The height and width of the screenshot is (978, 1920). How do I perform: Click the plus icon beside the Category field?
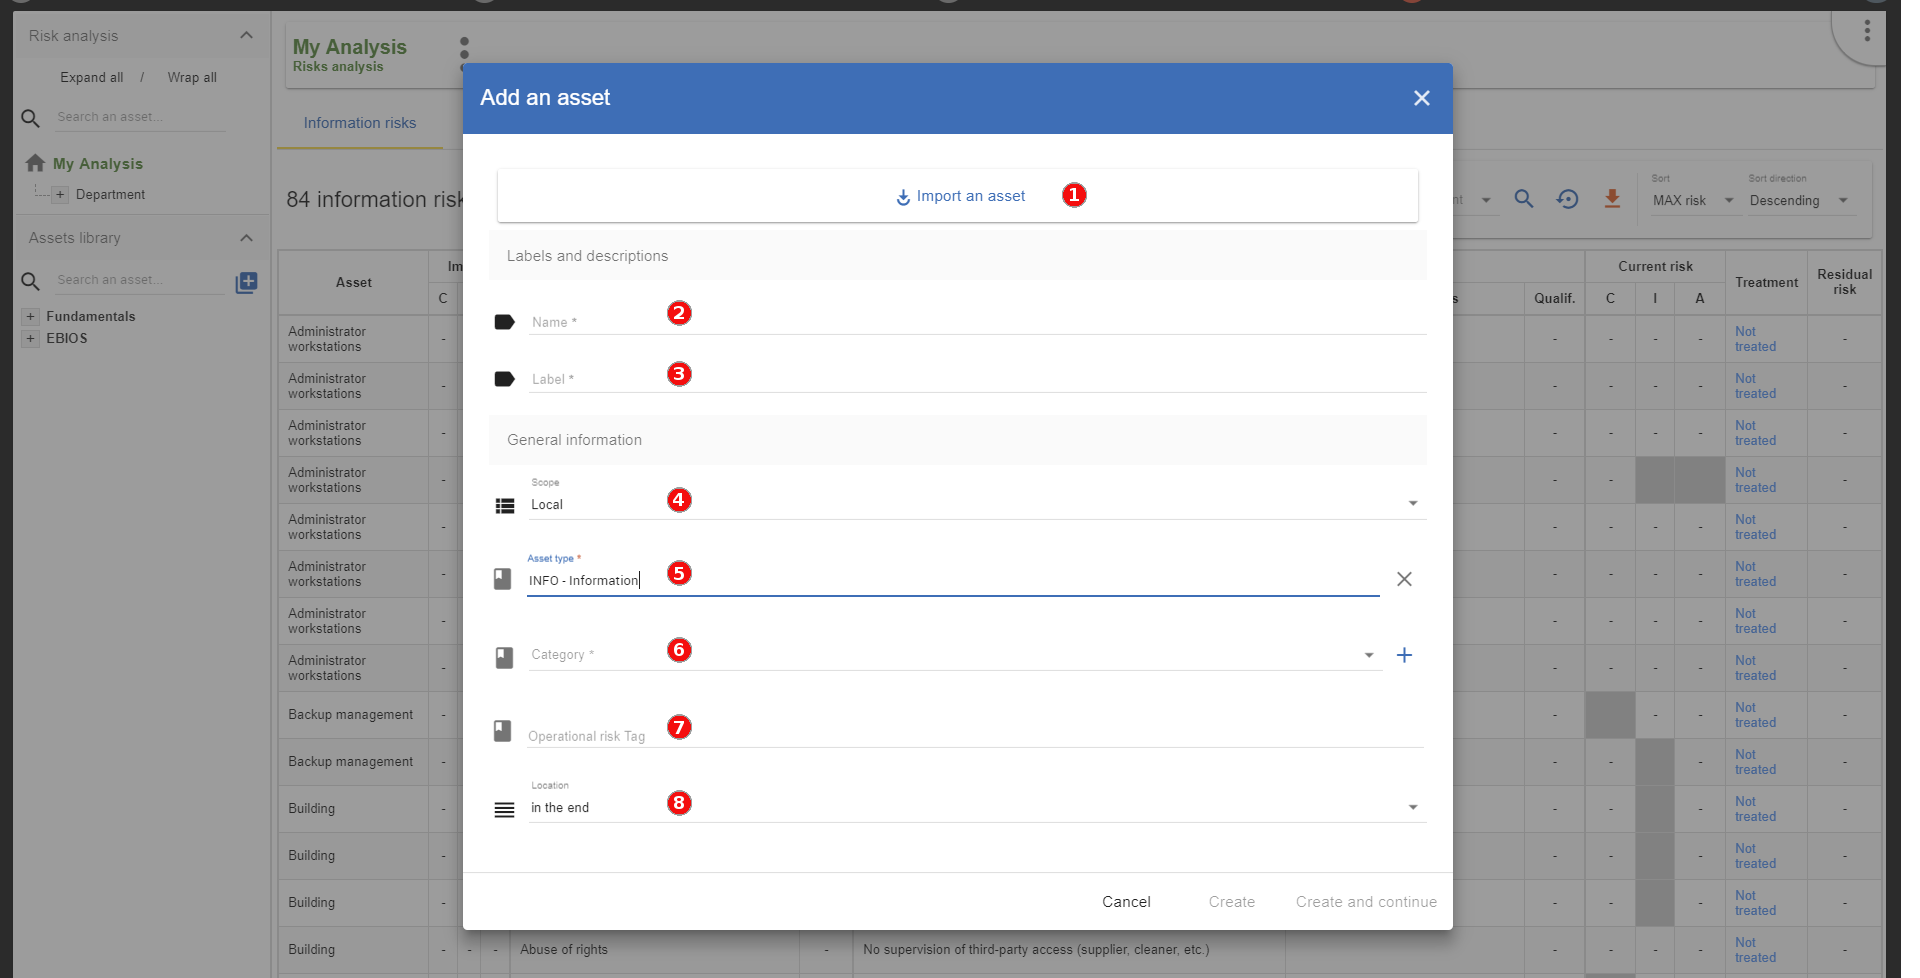(1404, 655)
